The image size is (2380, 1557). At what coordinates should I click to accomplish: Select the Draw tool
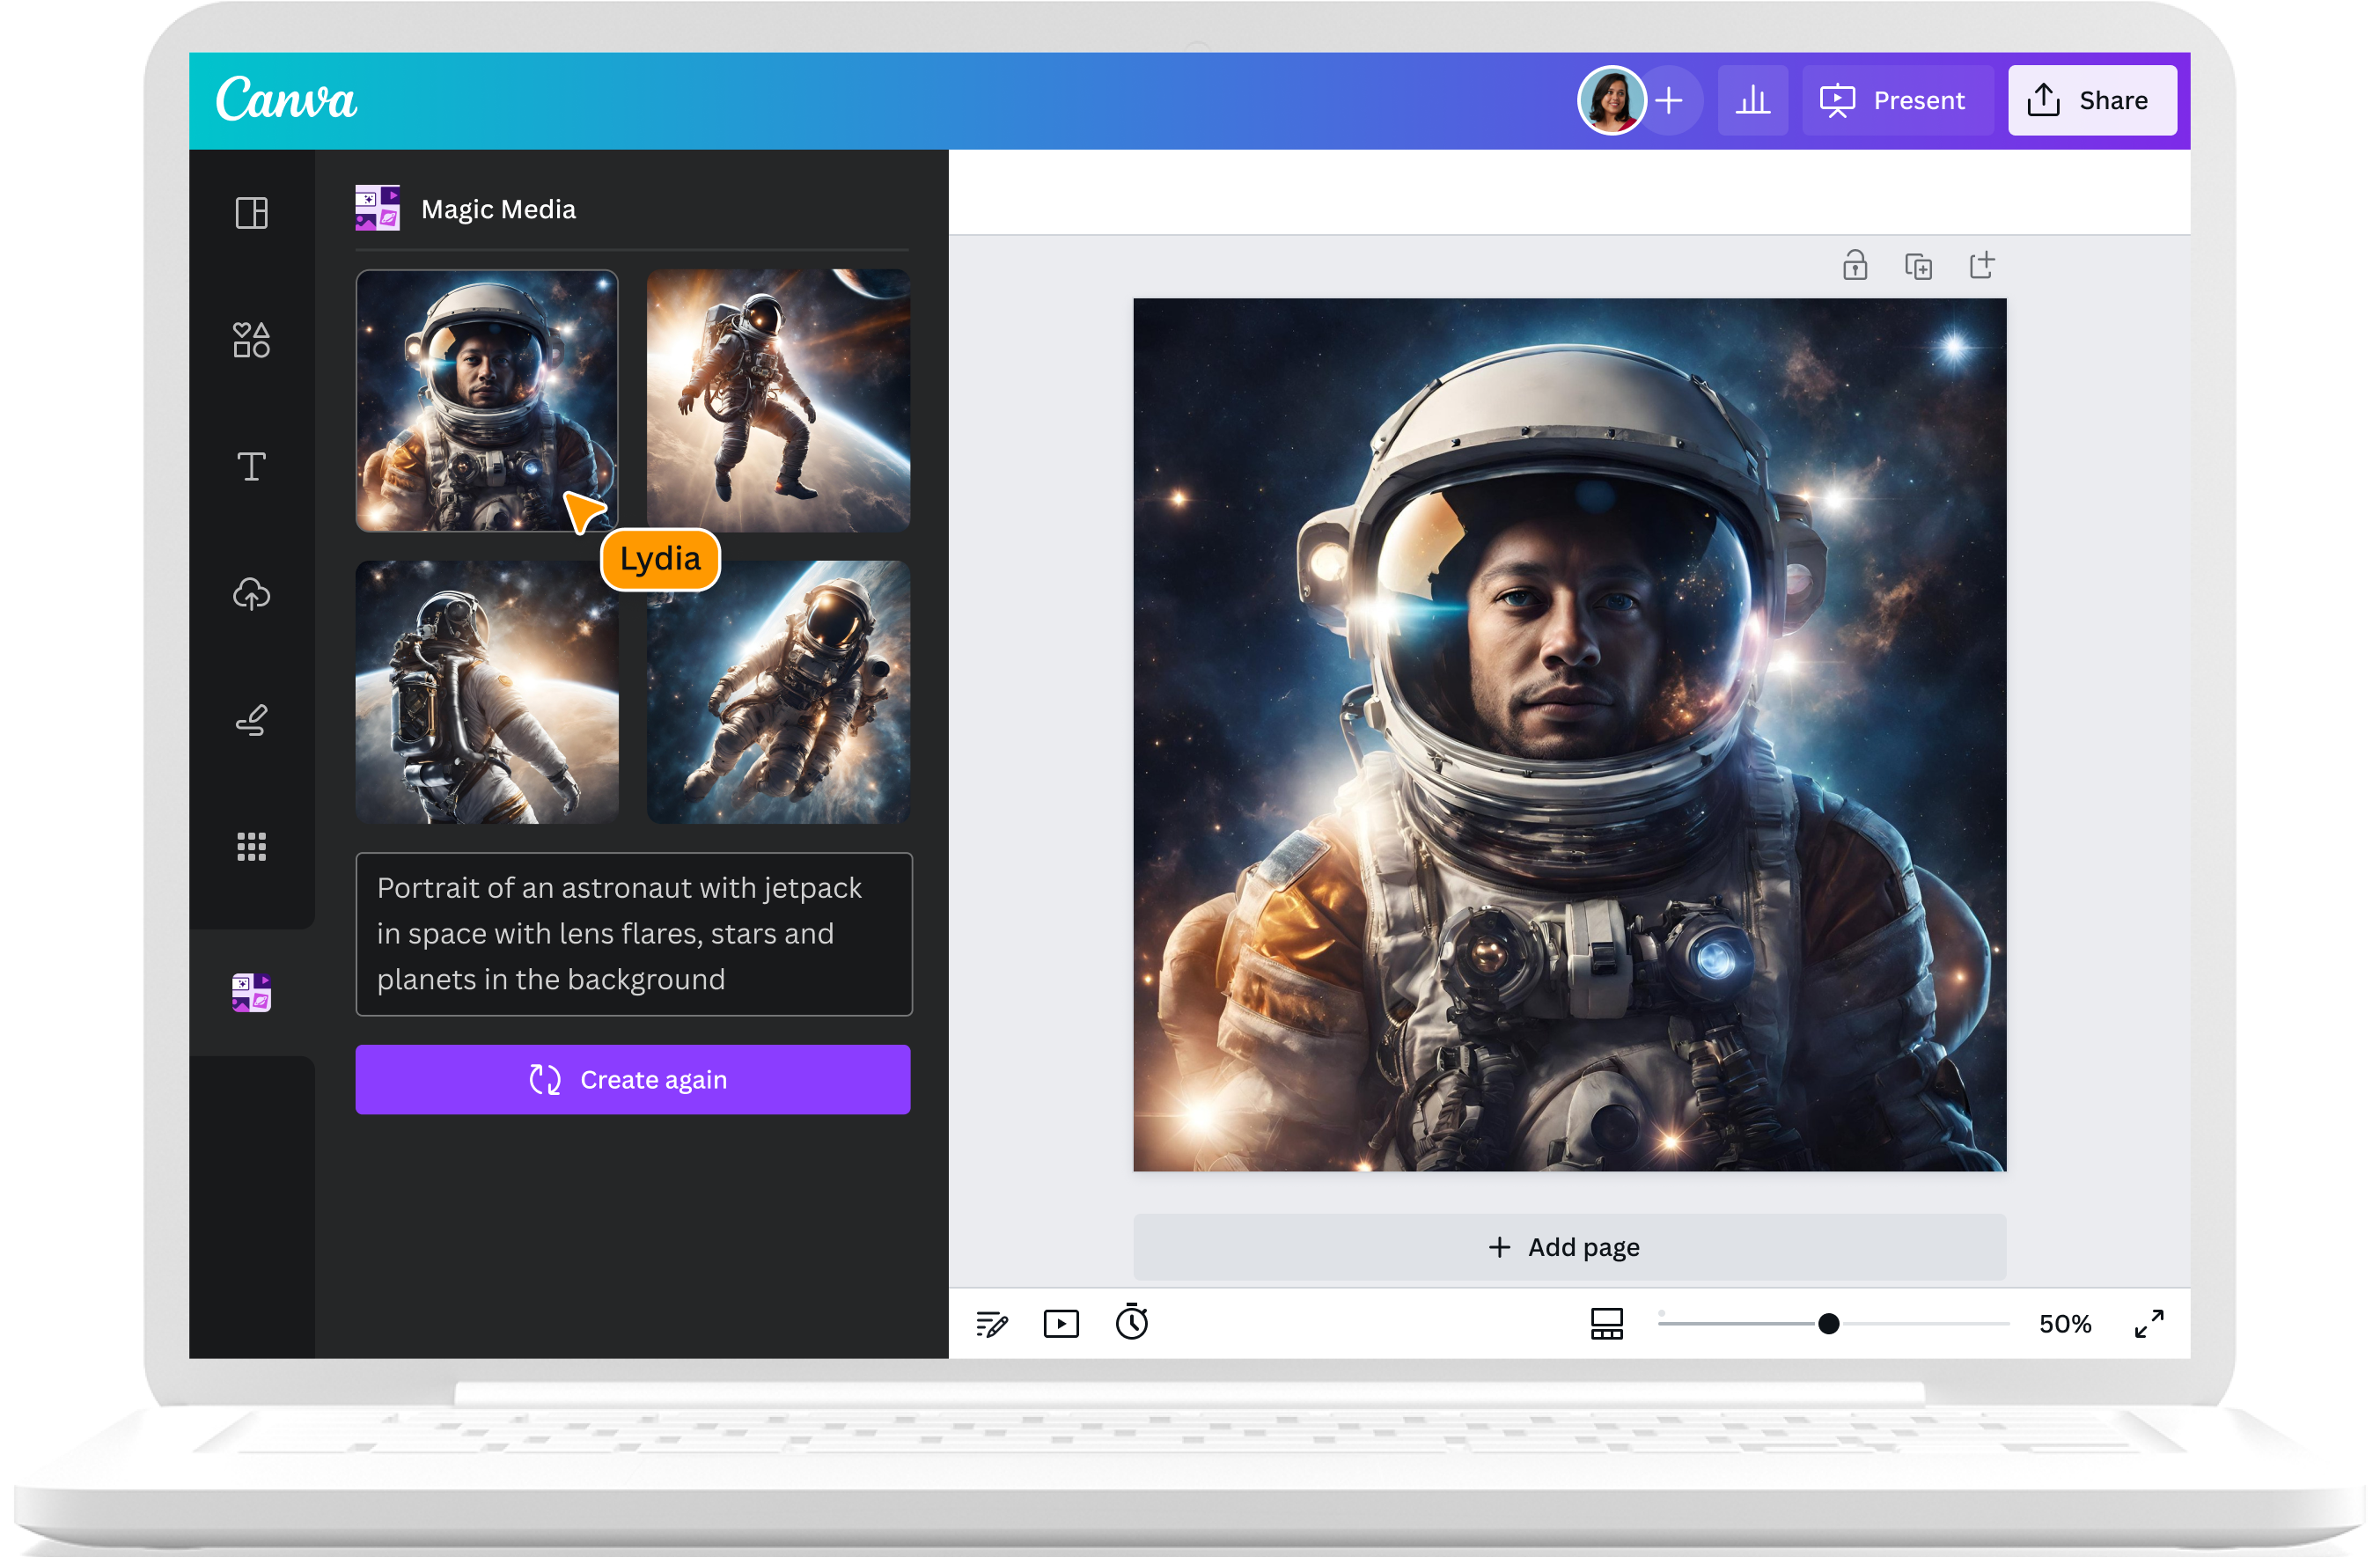click(251, 720)
